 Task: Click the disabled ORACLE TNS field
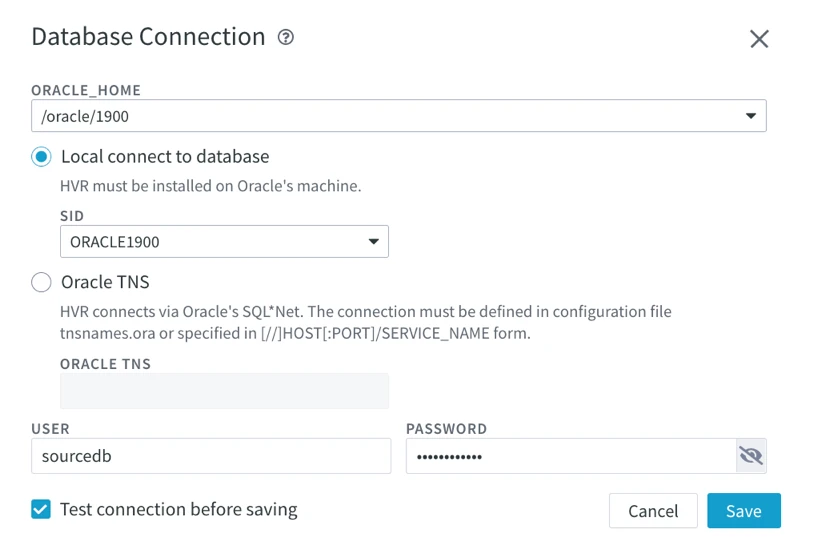click(x=224, y=391)
